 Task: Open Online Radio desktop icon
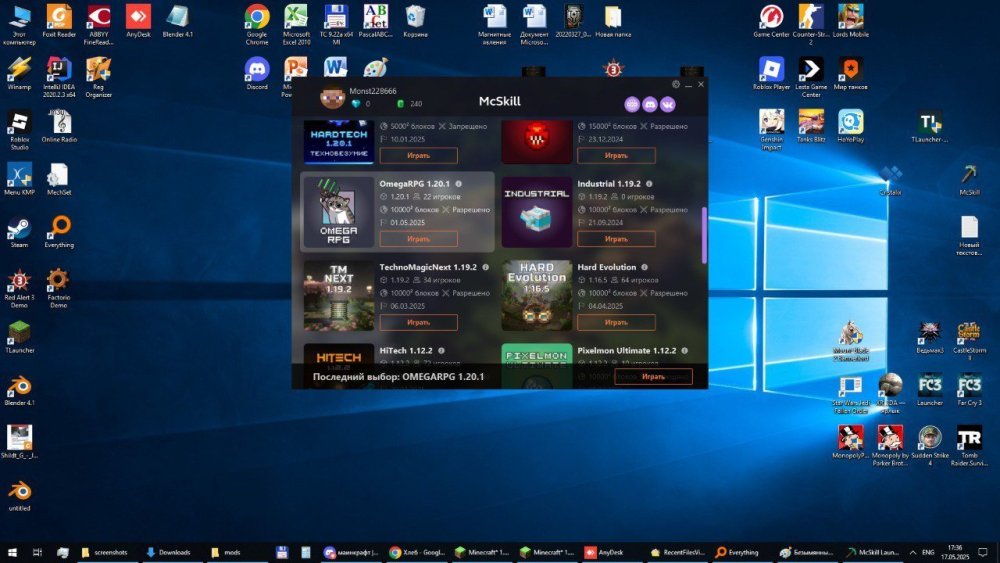[59, 126]
